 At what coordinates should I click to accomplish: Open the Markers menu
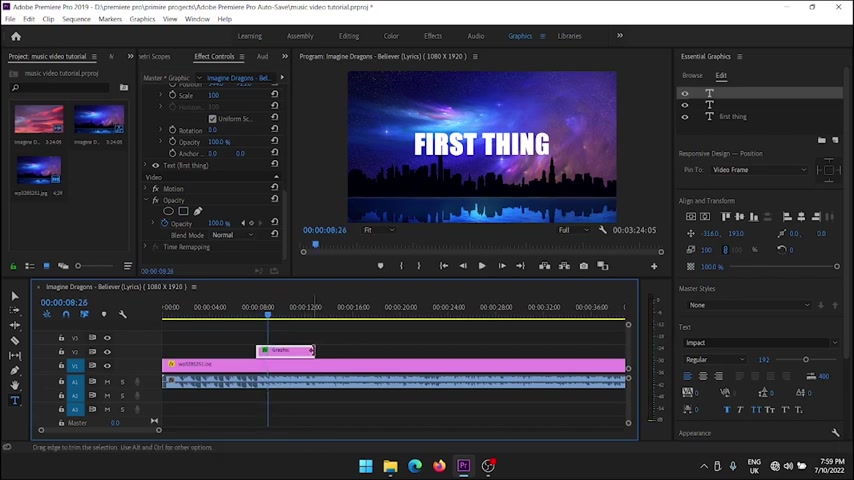pos(110,19)
